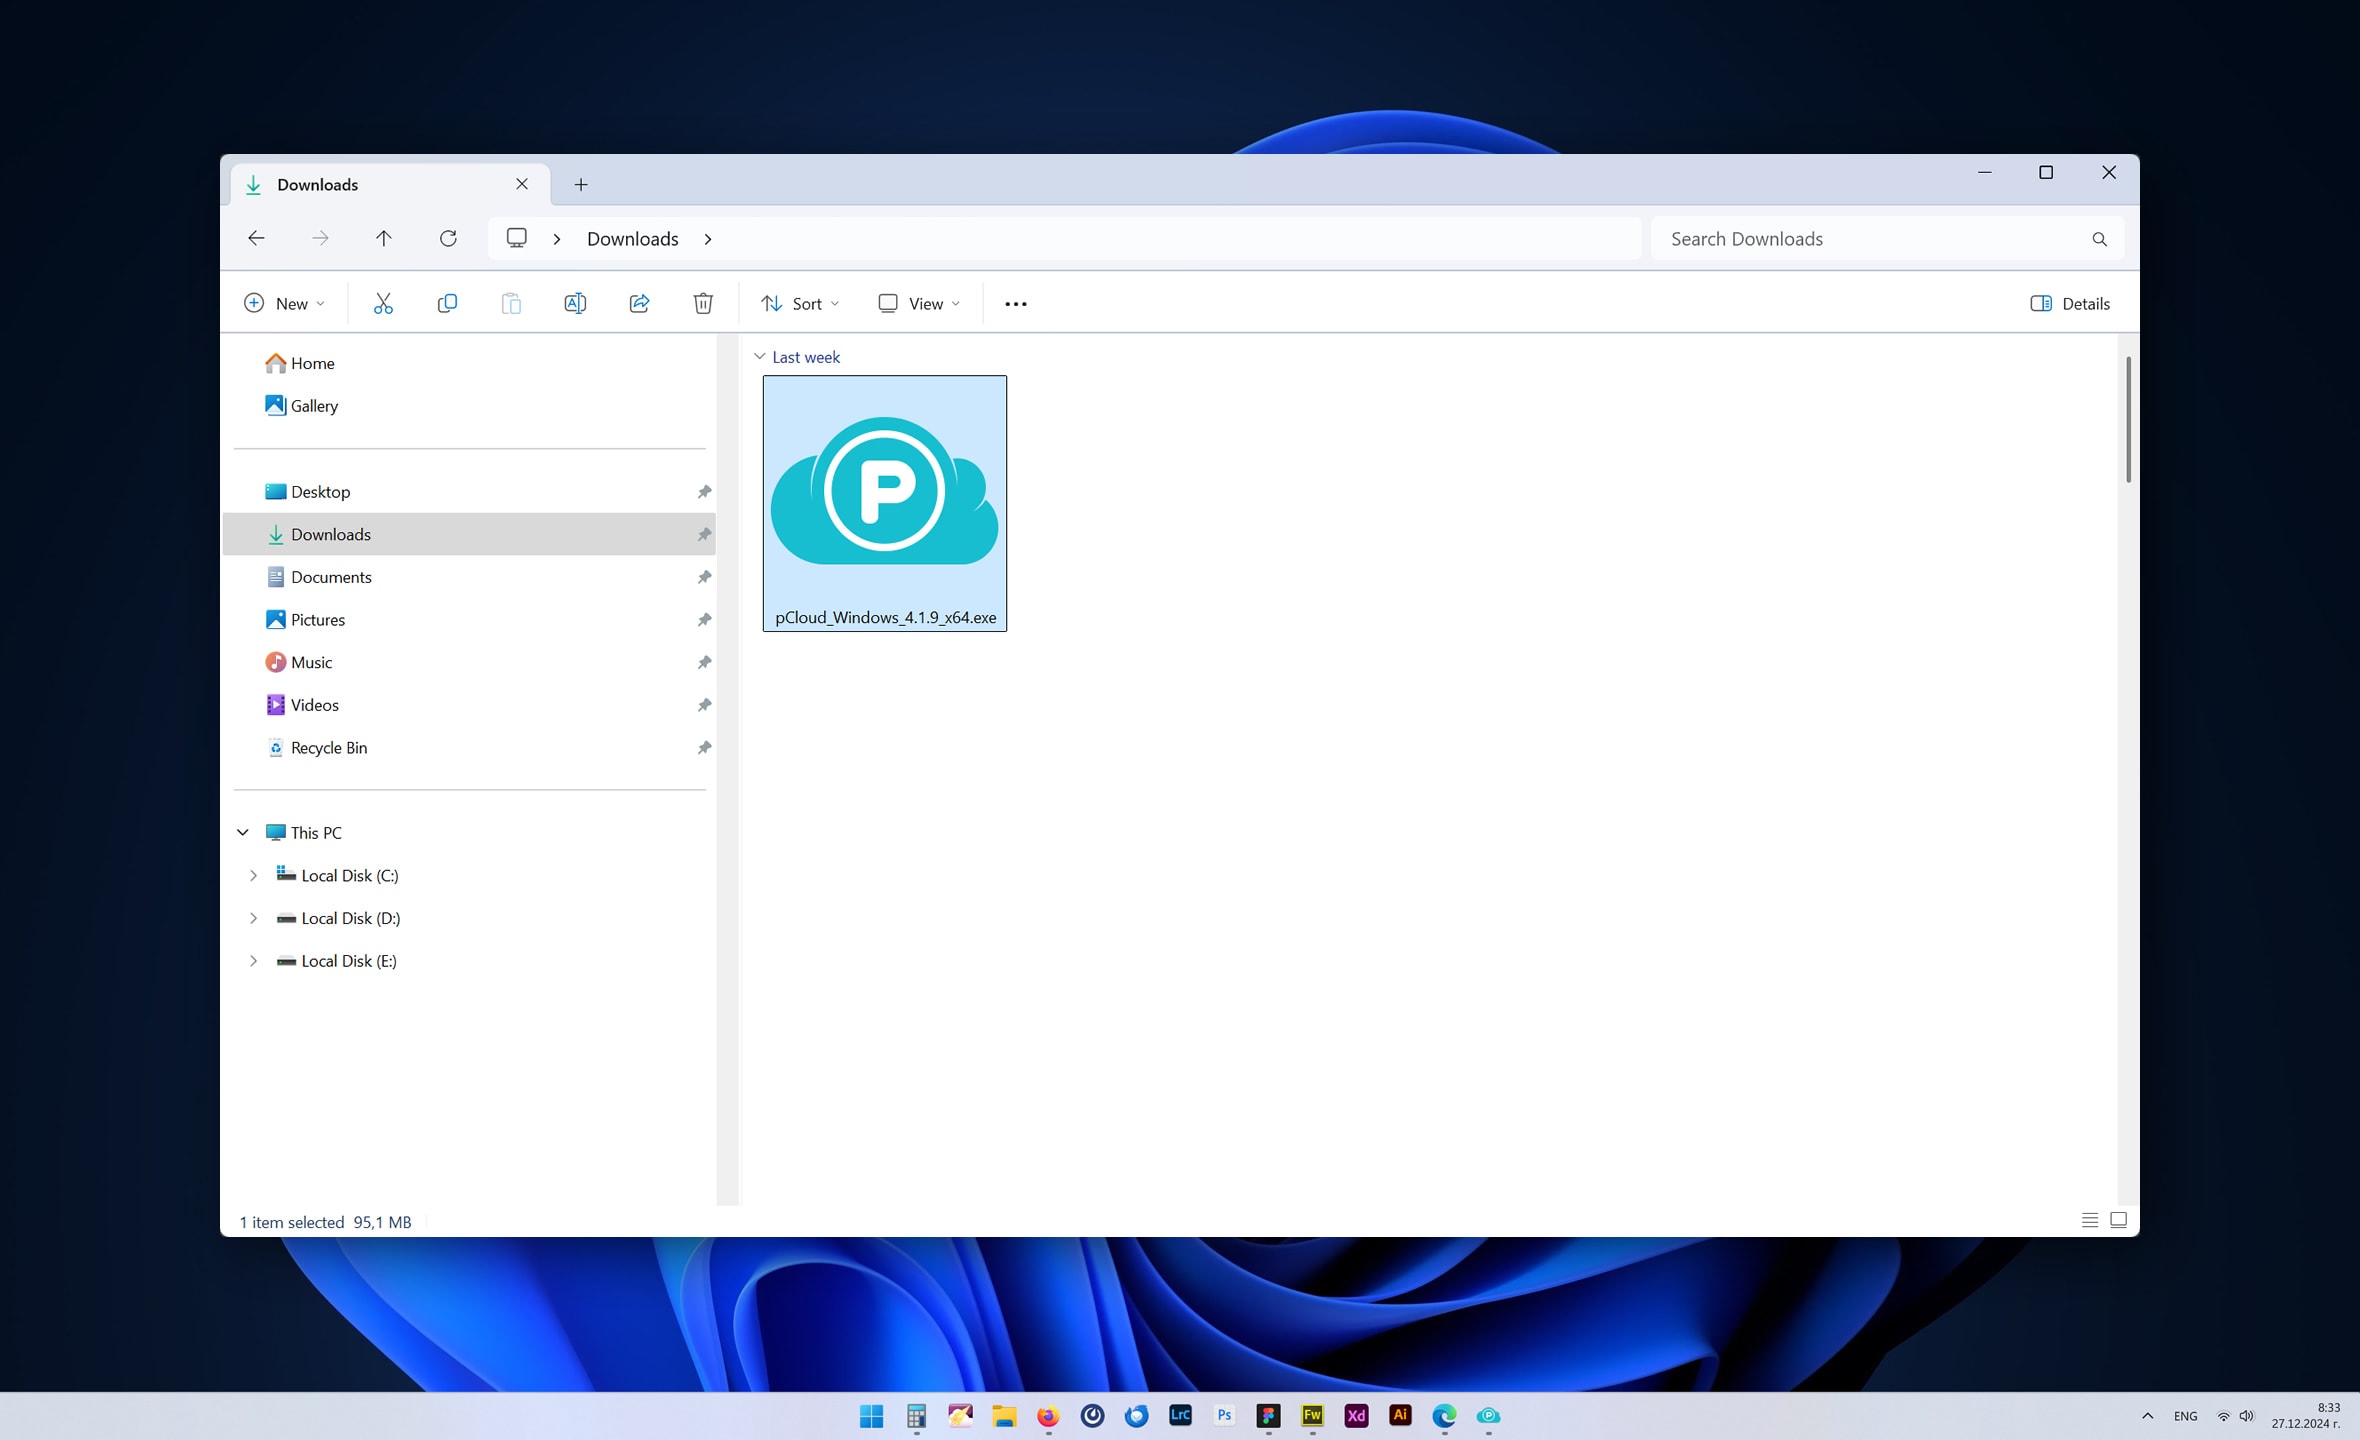Launch Adobe Photoshop from the taskbar

[x=1224, y=1415]
